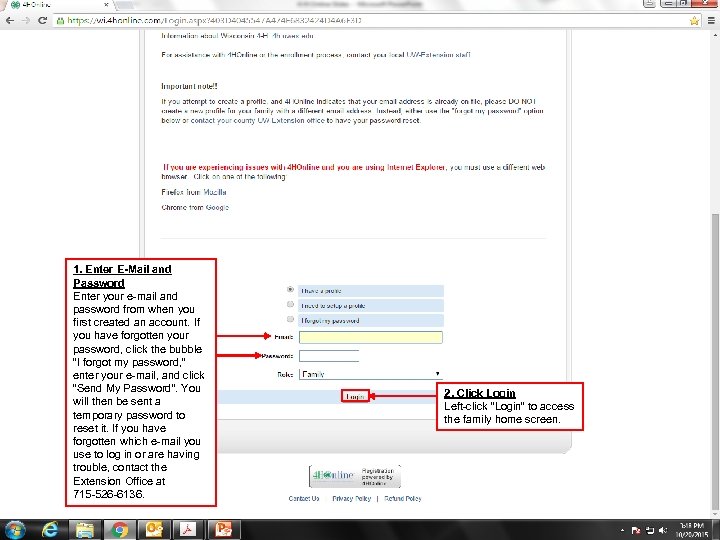Screen dimensions: 720x540
Task: Close the 4HOnline browser tab
Action: coord(106,5)
